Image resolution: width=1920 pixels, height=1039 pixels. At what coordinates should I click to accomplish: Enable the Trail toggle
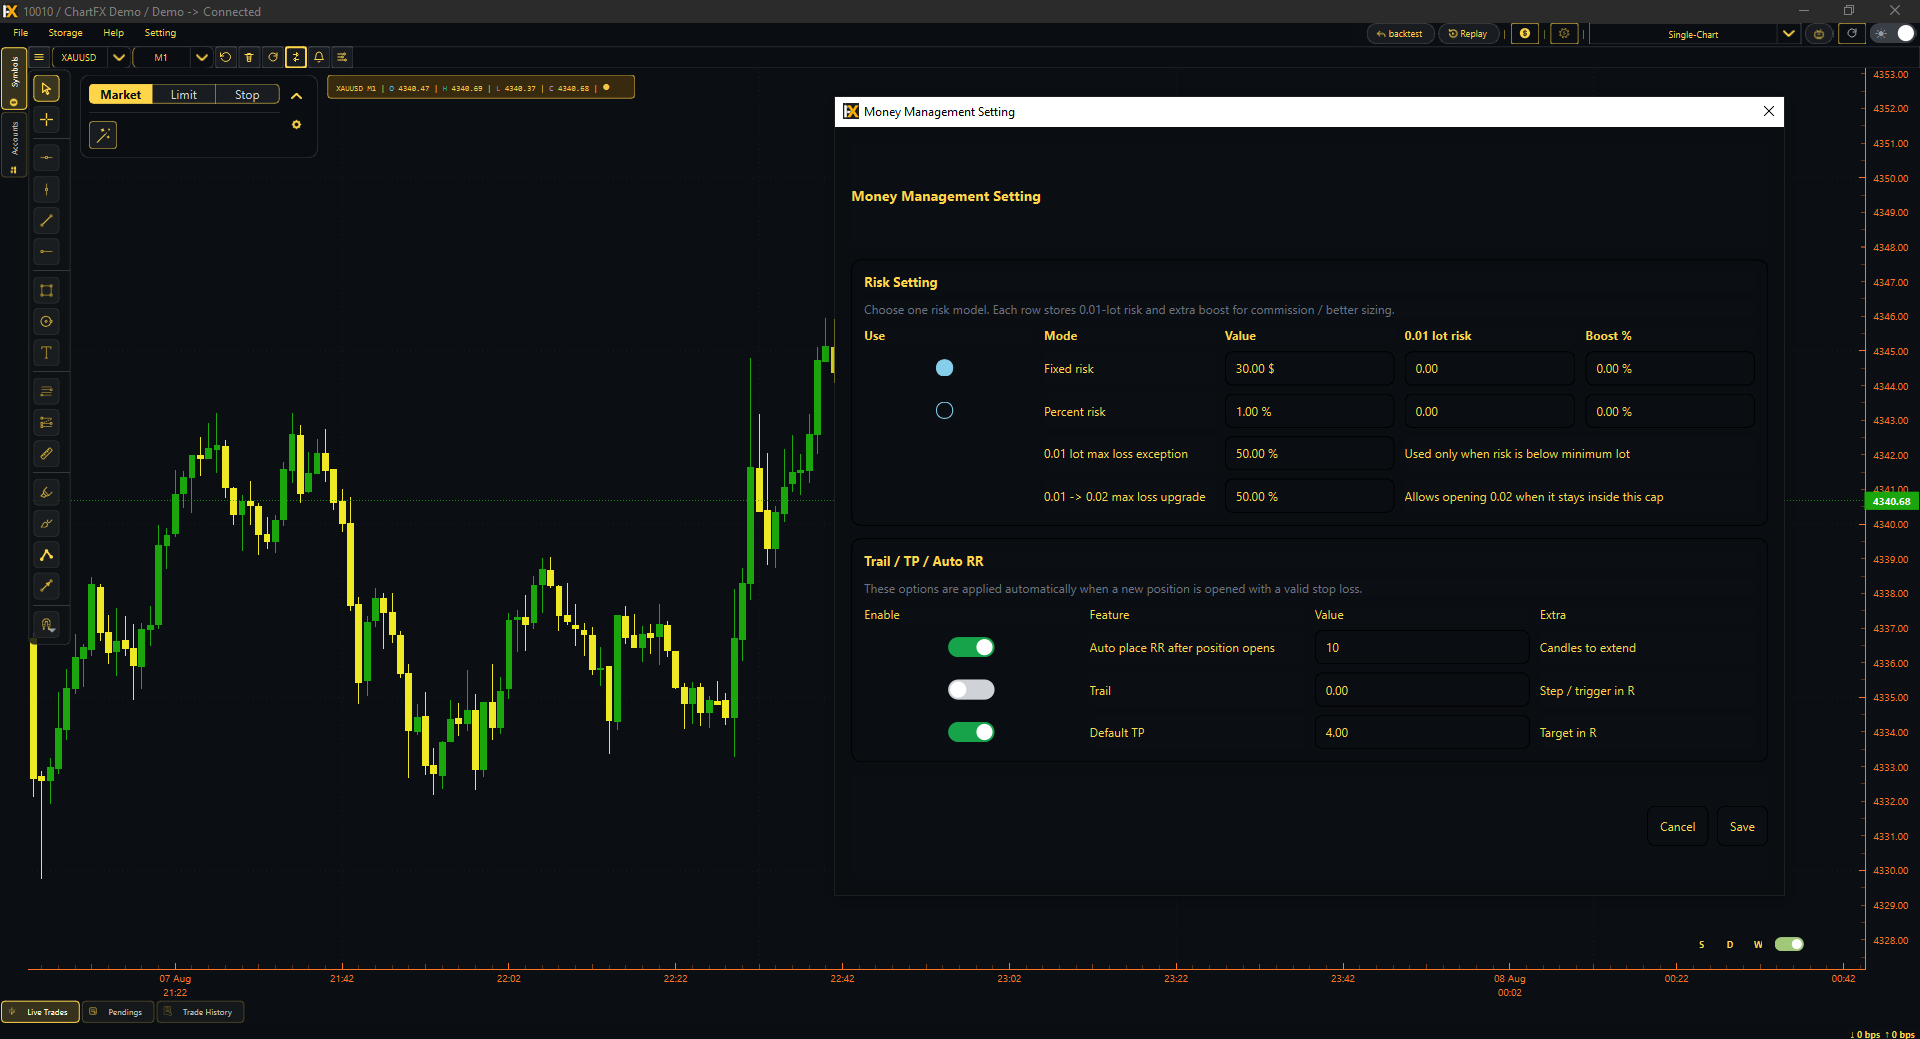[x=971, y=690]
